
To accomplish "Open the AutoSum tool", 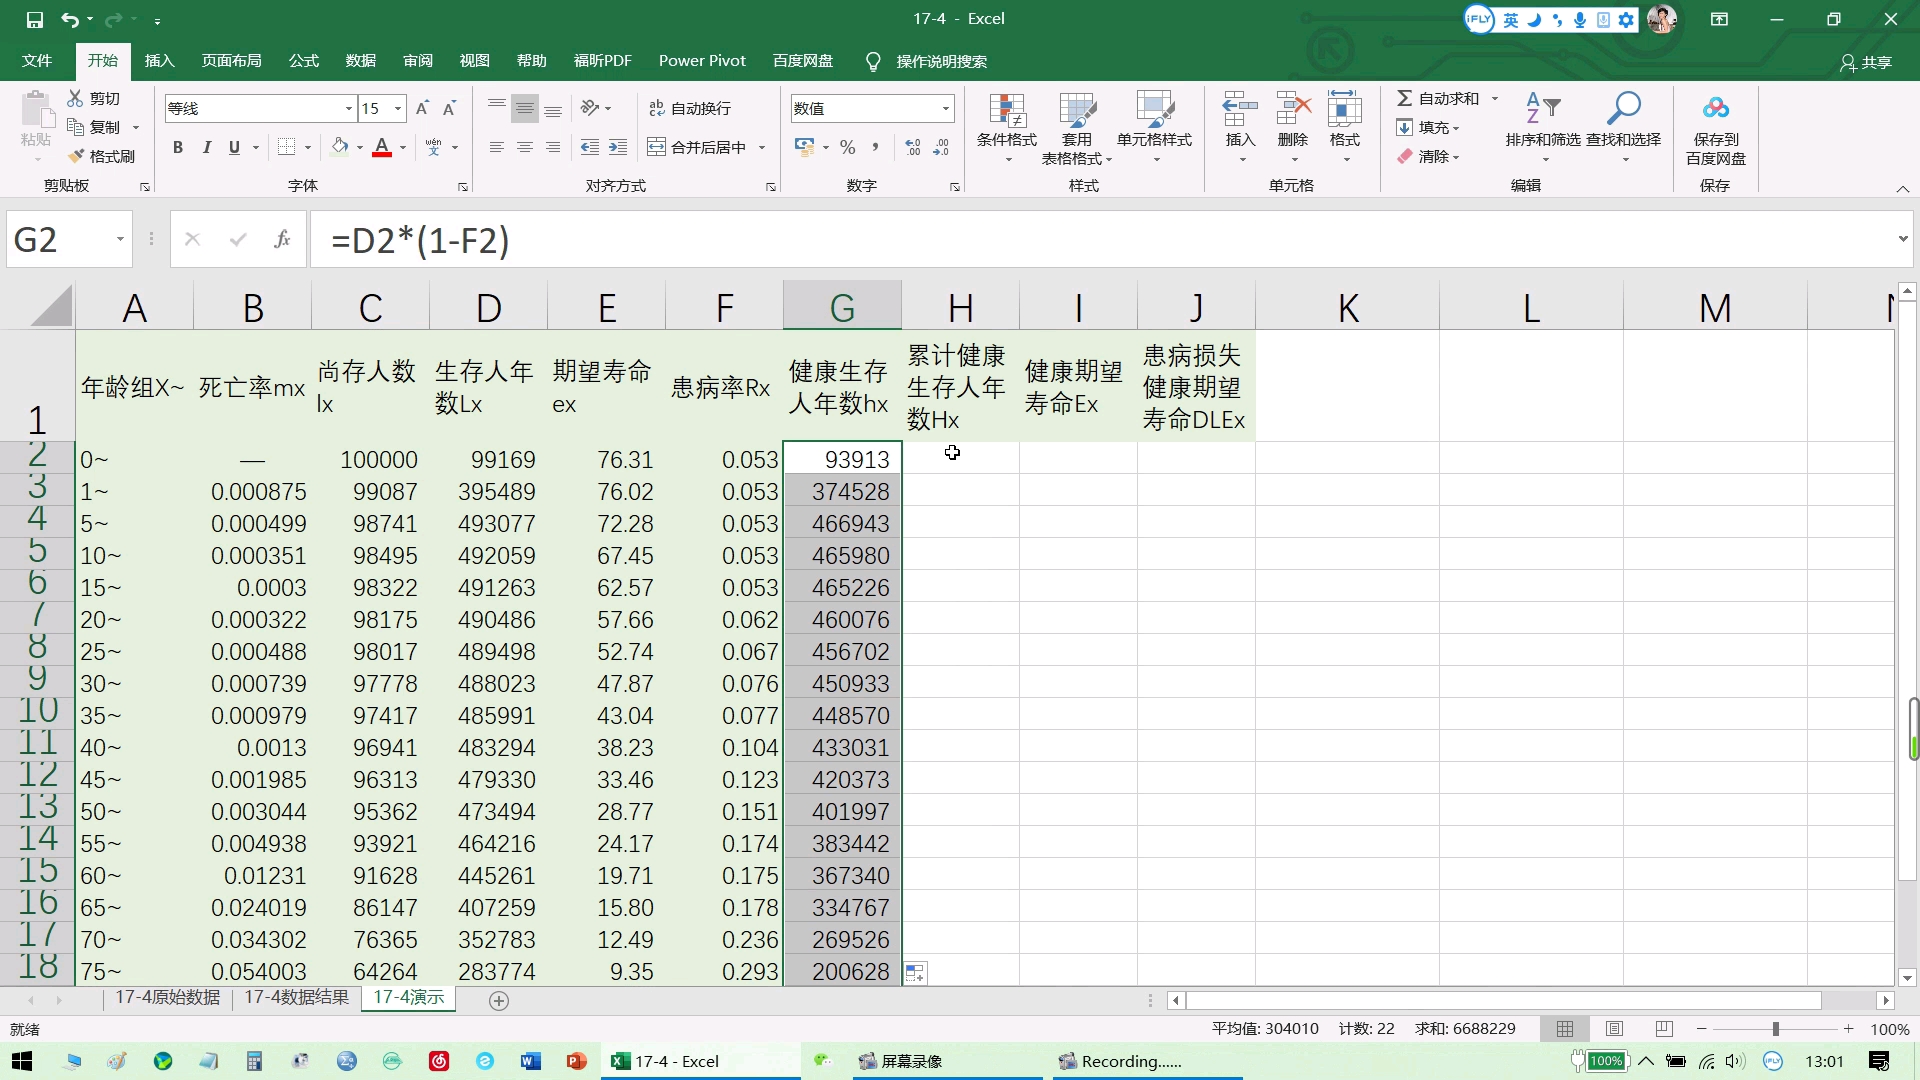I will click(x=1437, y=98).
